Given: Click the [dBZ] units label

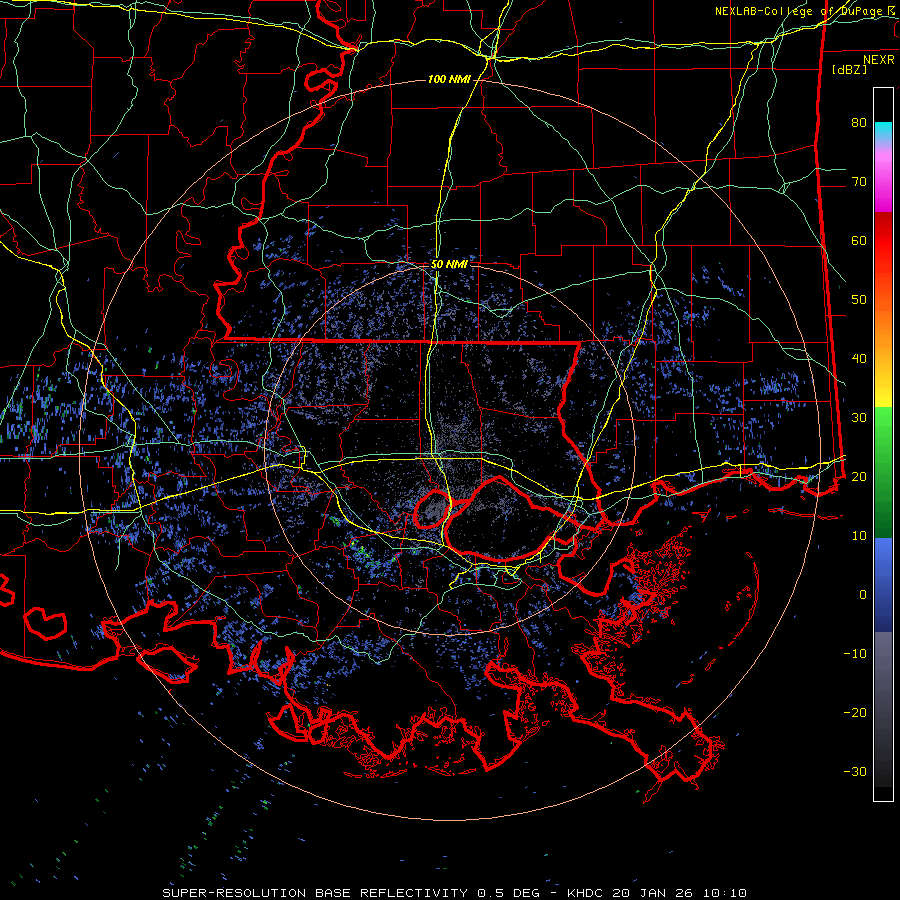Looking at the screenshot, I should pyautogui.click(x=849, y=69).
